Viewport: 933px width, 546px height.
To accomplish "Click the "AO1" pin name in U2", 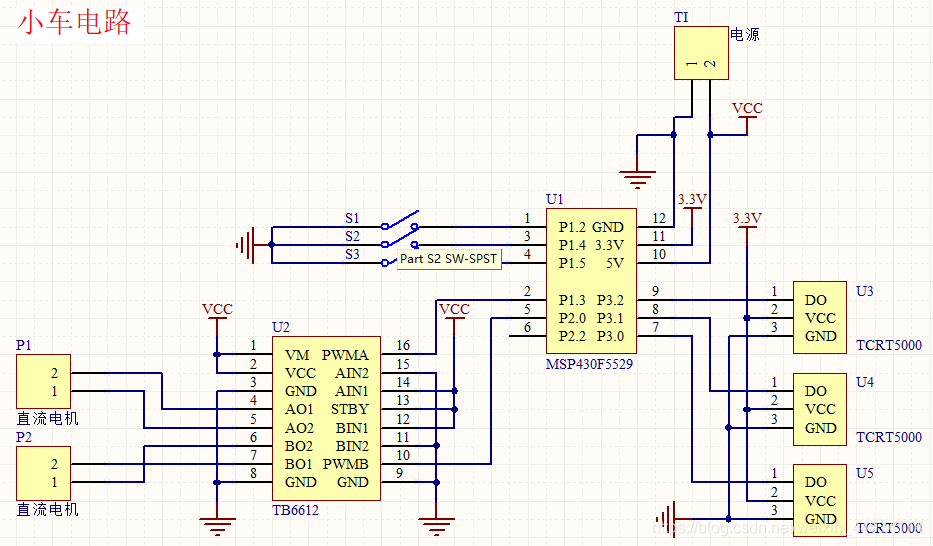I will click(299, 409).
